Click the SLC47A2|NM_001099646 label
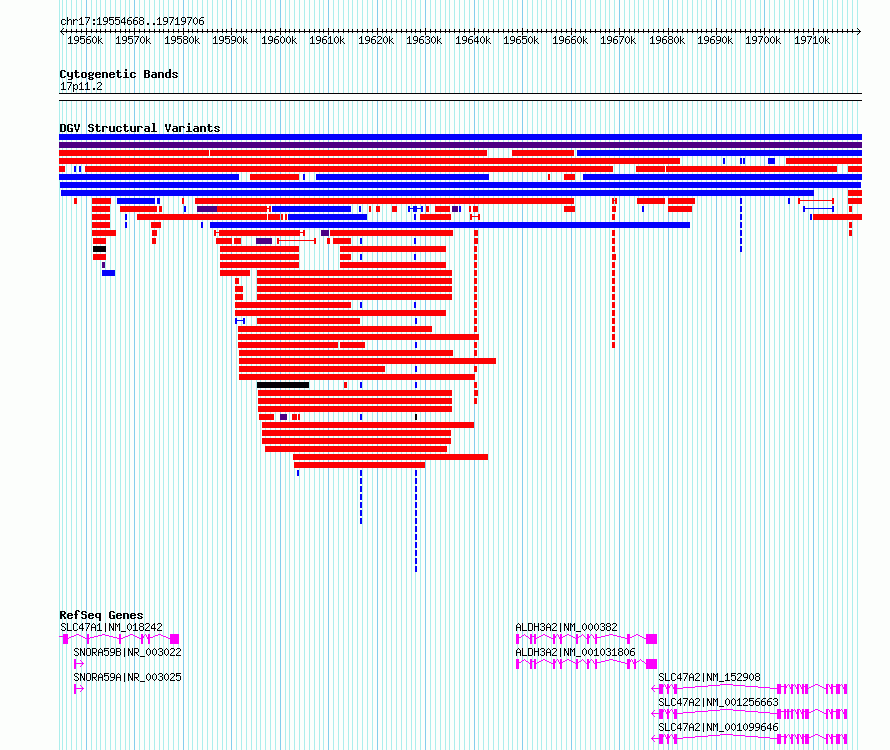 click(x=719, y=727)
